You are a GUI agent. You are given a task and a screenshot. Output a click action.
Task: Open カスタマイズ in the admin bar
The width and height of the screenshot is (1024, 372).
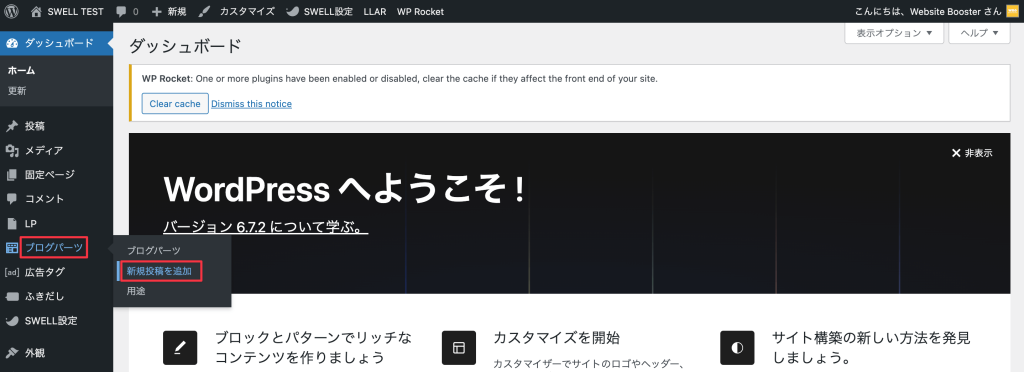coord(247,11)
